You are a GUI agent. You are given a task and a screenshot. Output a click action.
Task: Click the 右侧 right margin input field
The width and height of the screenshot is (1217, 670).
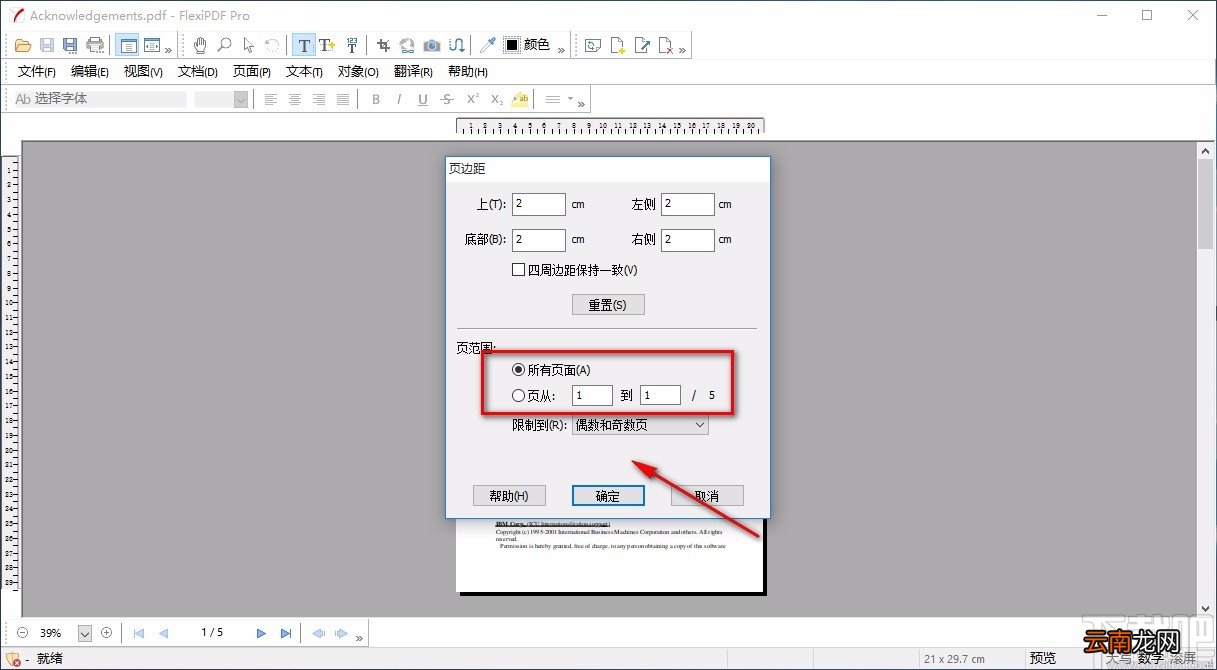[x=688, y=240]
